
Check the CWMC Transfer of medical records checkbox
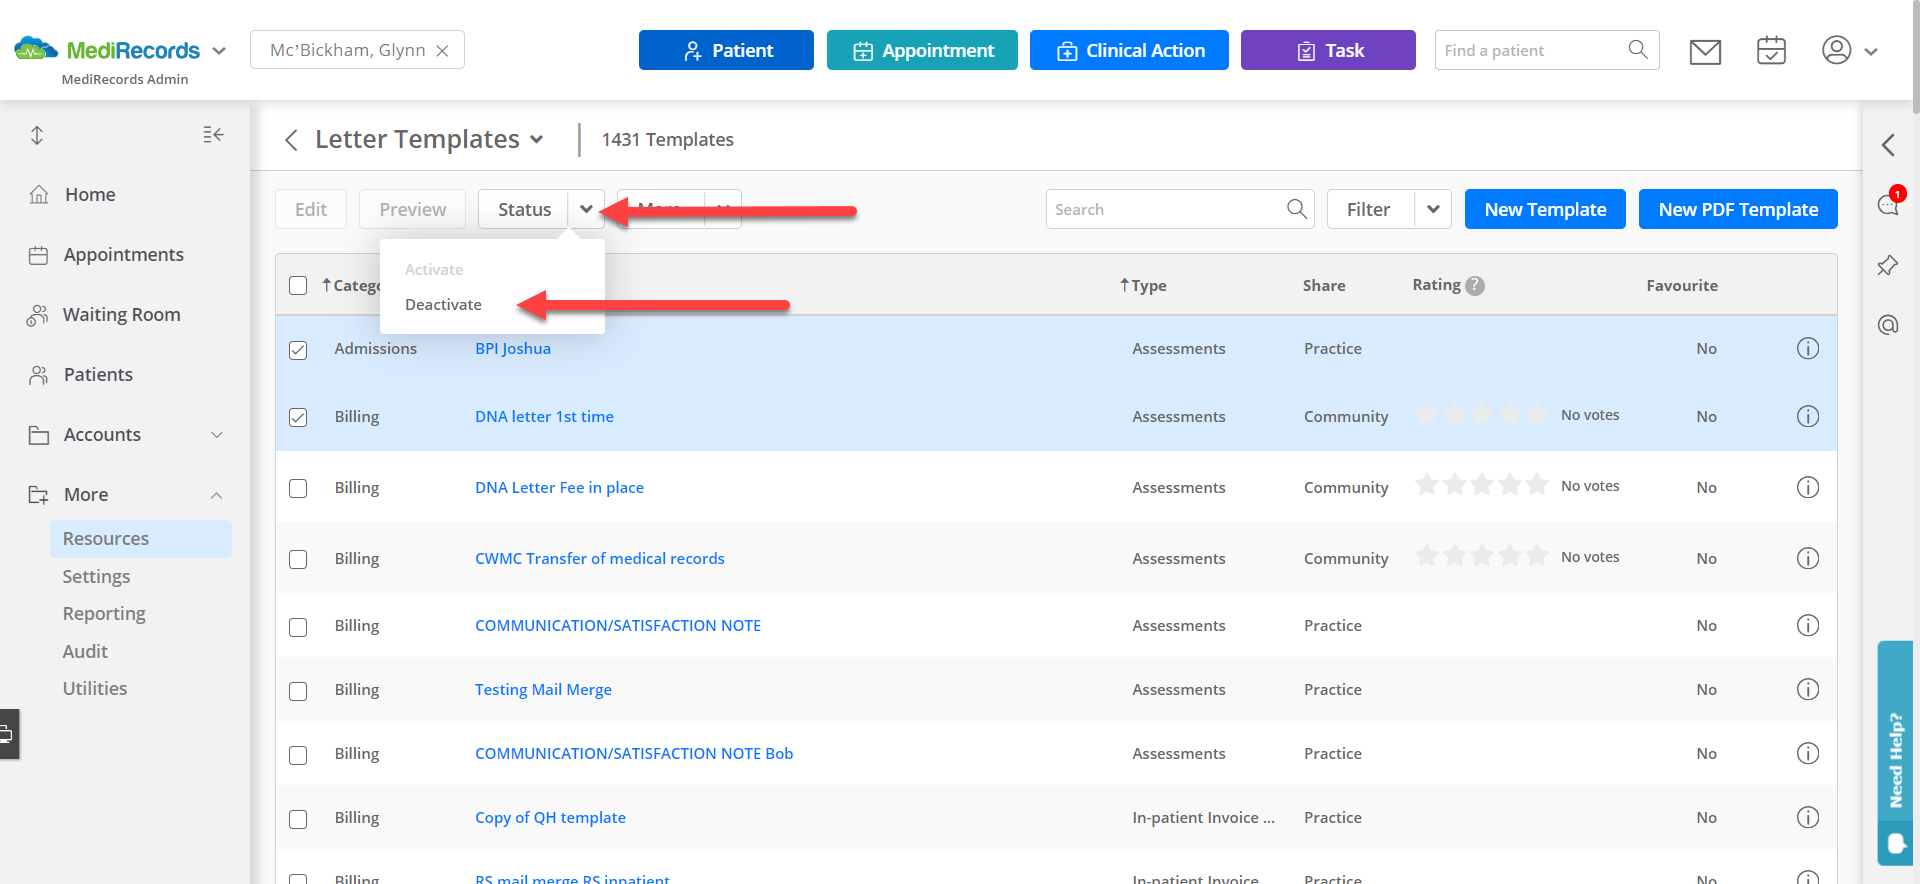298,559
